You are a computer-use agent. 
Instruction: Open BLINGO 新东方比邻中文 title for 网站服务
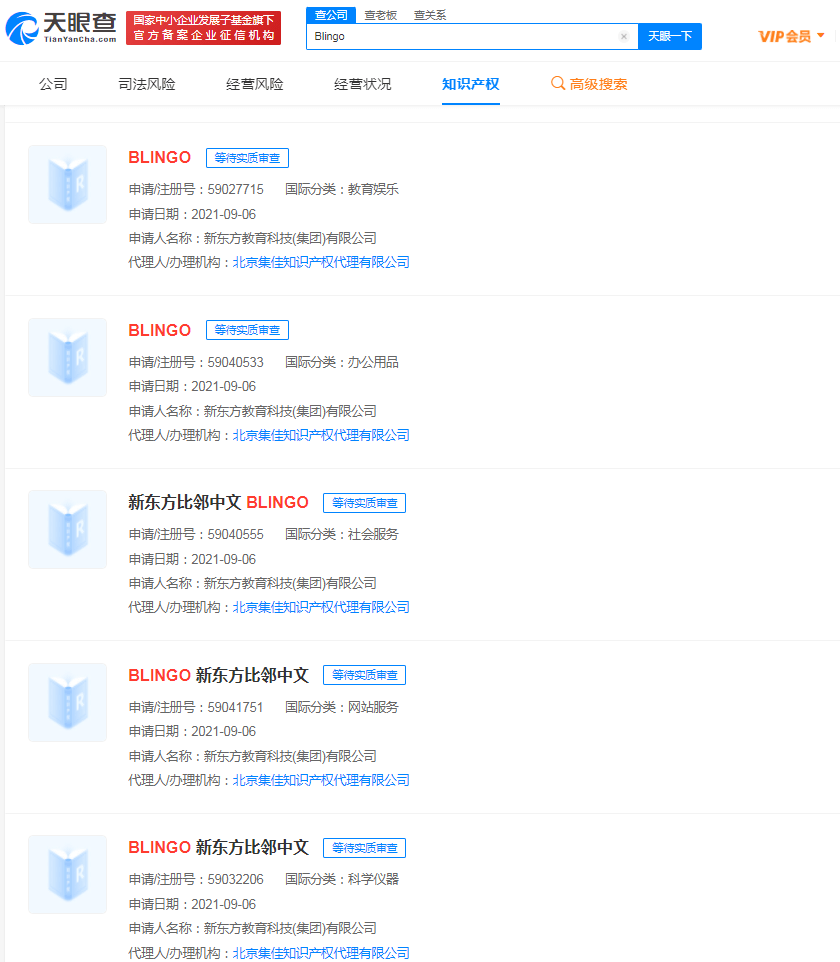[x=218, y=675]
